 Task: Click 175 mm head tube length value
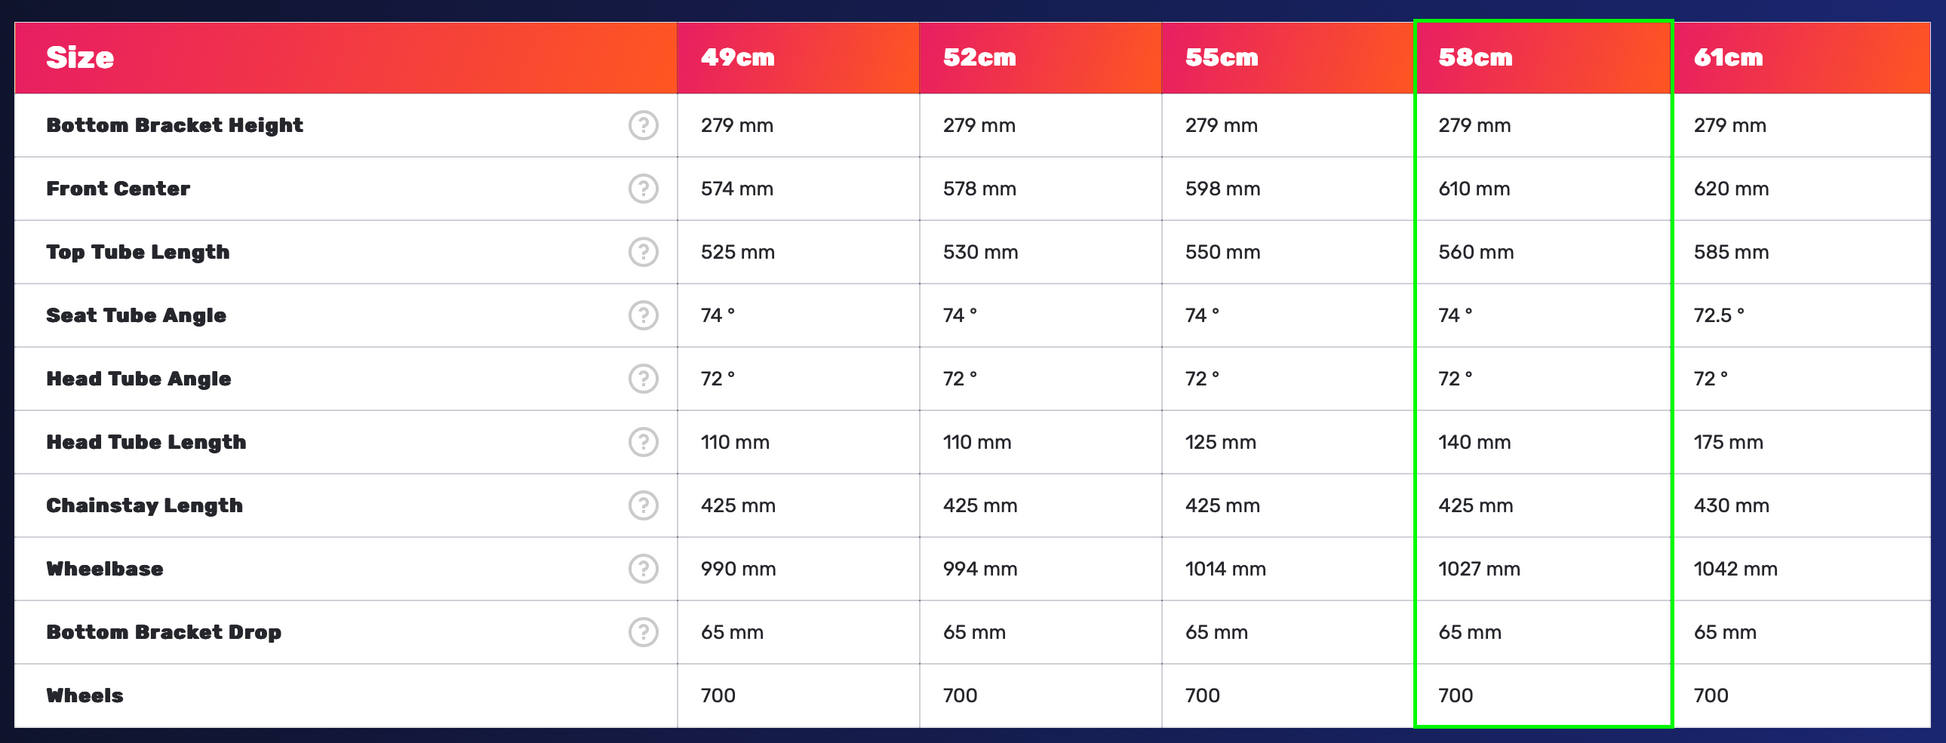click(x=1728, y=442)
